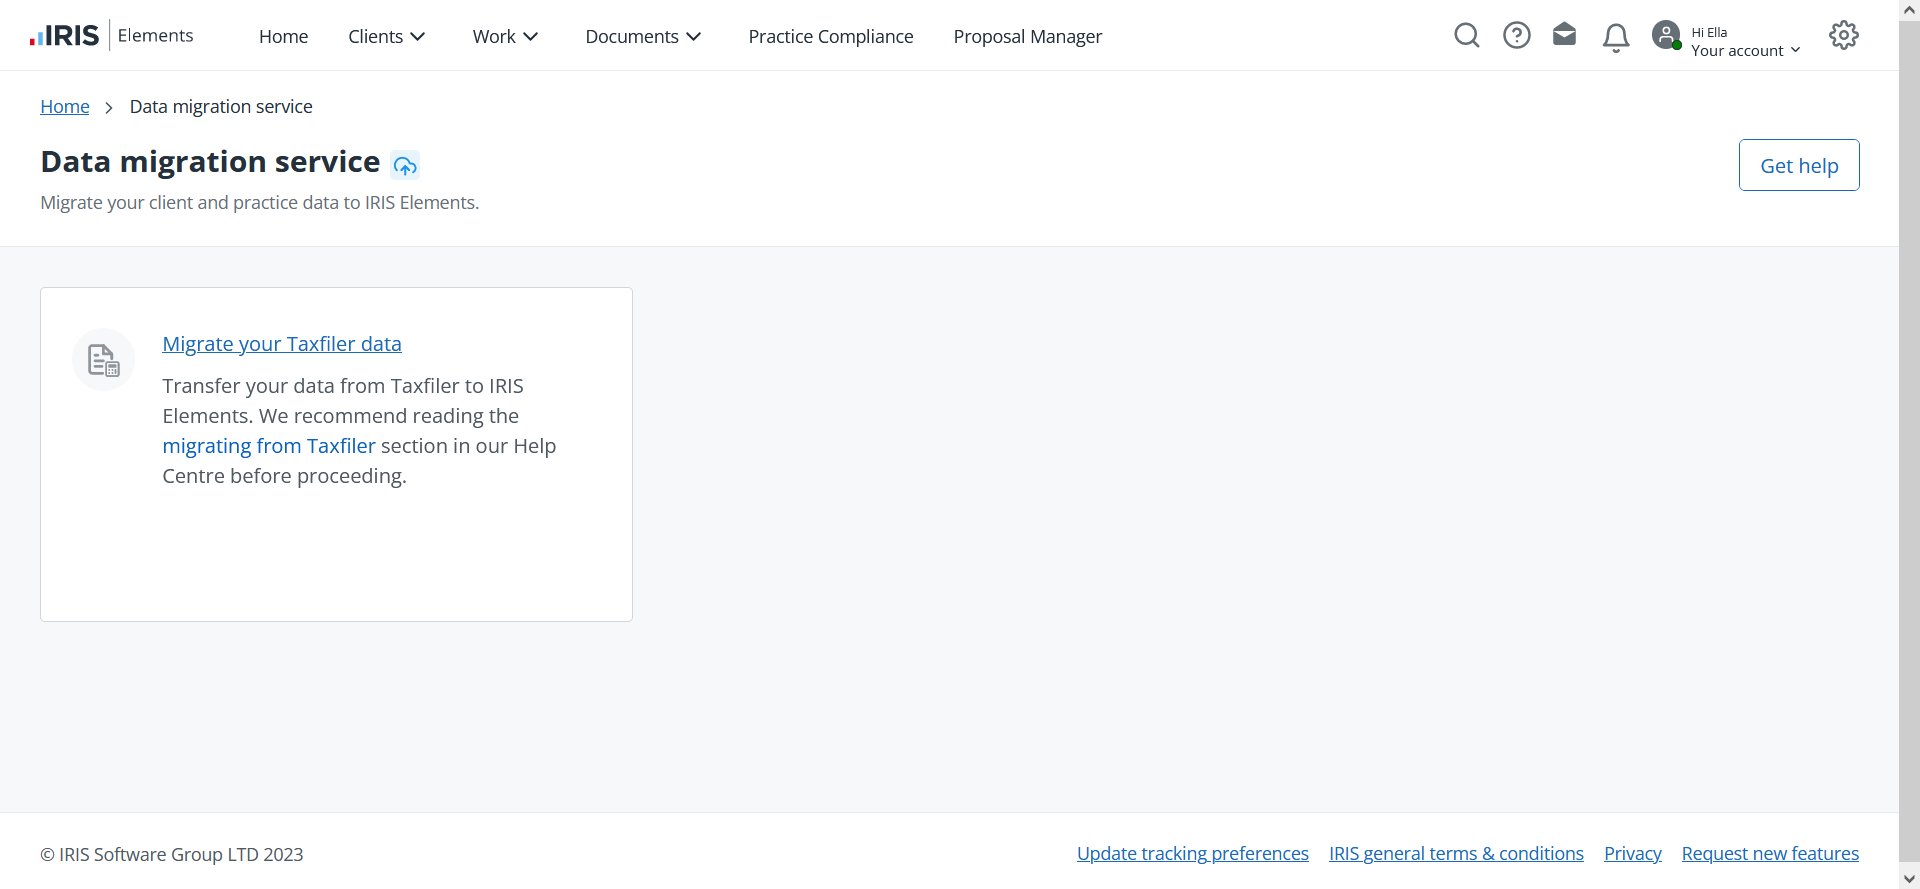Open Proposal Manager from the nav bar
This screenshot has width=1920, height=889.
(1028, 36)
